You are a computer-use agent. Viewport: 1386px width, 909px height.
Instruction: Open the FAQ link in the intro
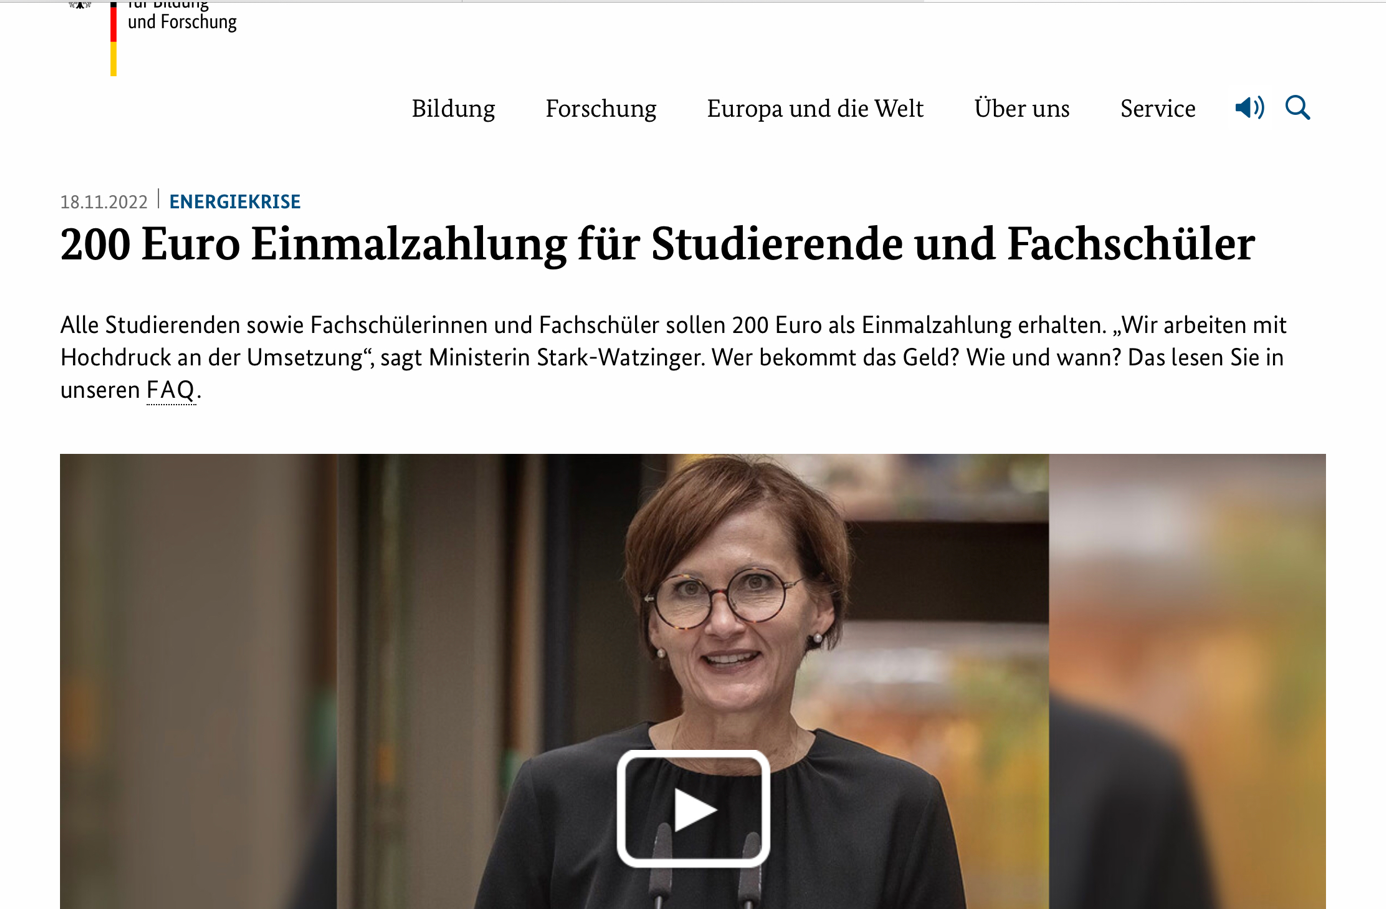171,390
